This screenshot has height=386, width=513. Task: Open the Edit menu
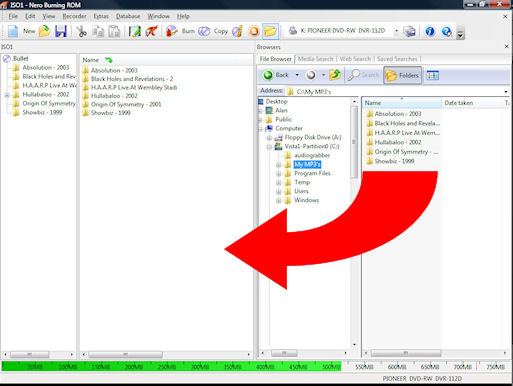[30, 16]
